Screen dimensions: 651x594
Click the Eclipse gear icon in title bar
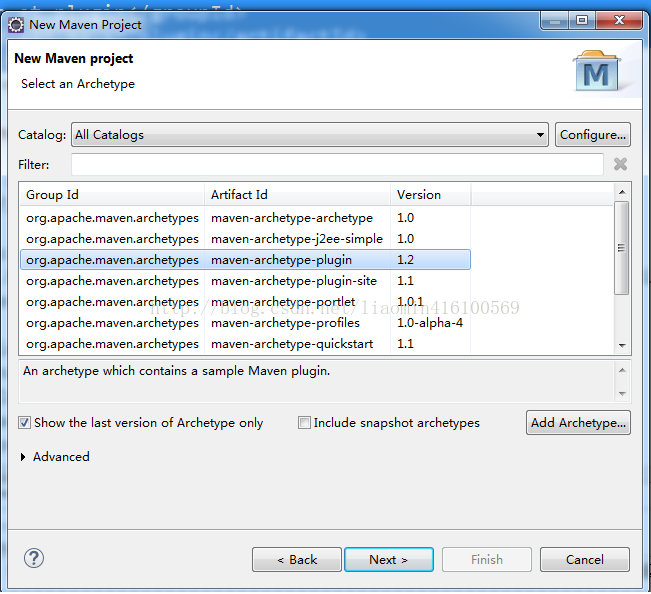click(x=16, y=25)
